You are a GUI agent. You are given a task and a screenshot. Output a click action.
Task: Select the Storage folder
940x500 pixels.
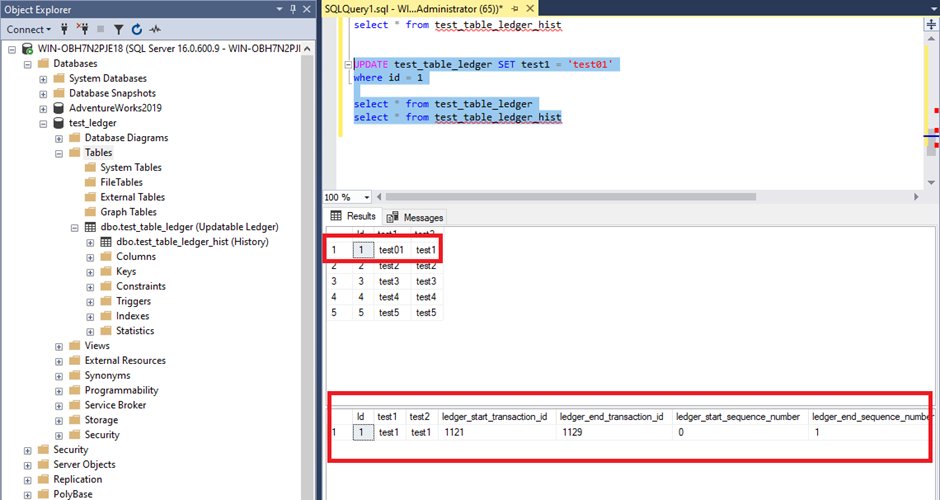click(94, 420)
